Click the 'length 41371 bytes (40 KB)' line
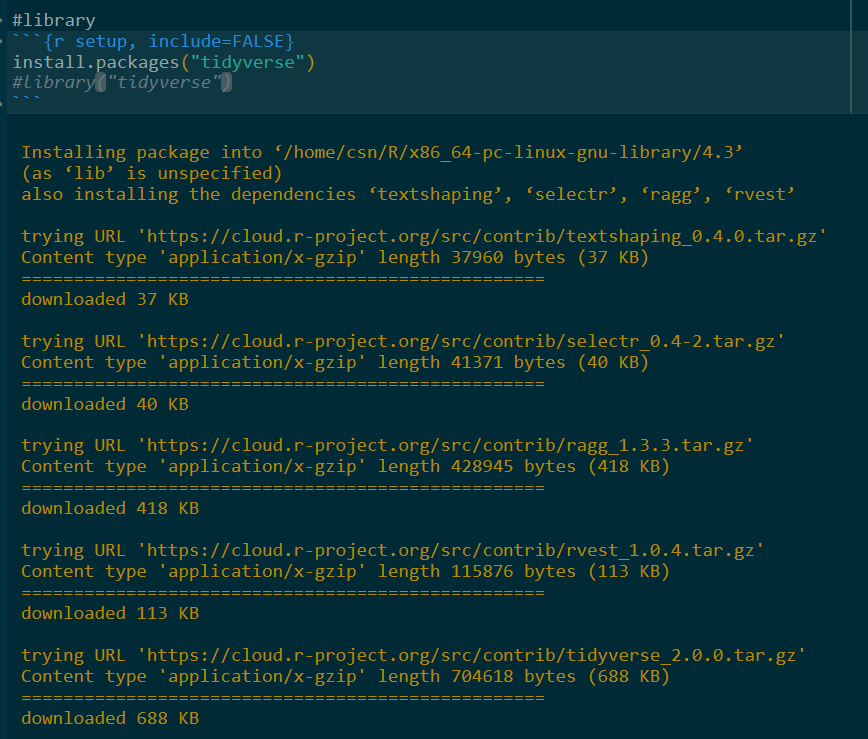Image resolution: width=868 pixels, height=739 pixels. click(x=335, y=363)
